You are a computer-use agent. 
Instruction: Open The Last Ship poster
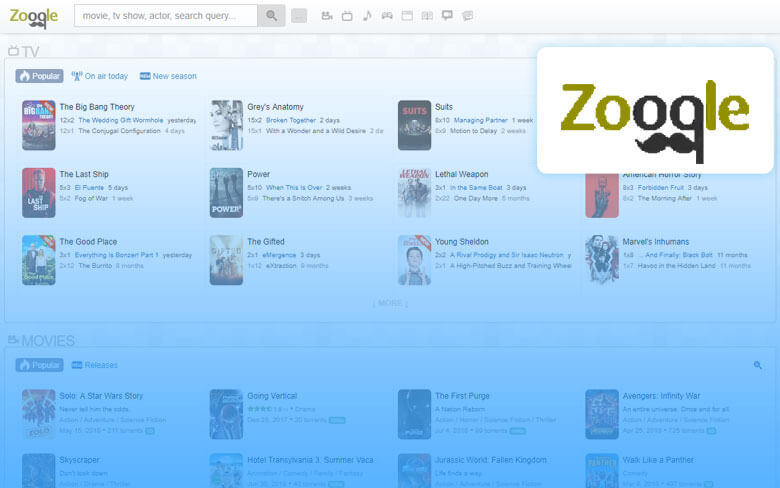pos(38,193)
